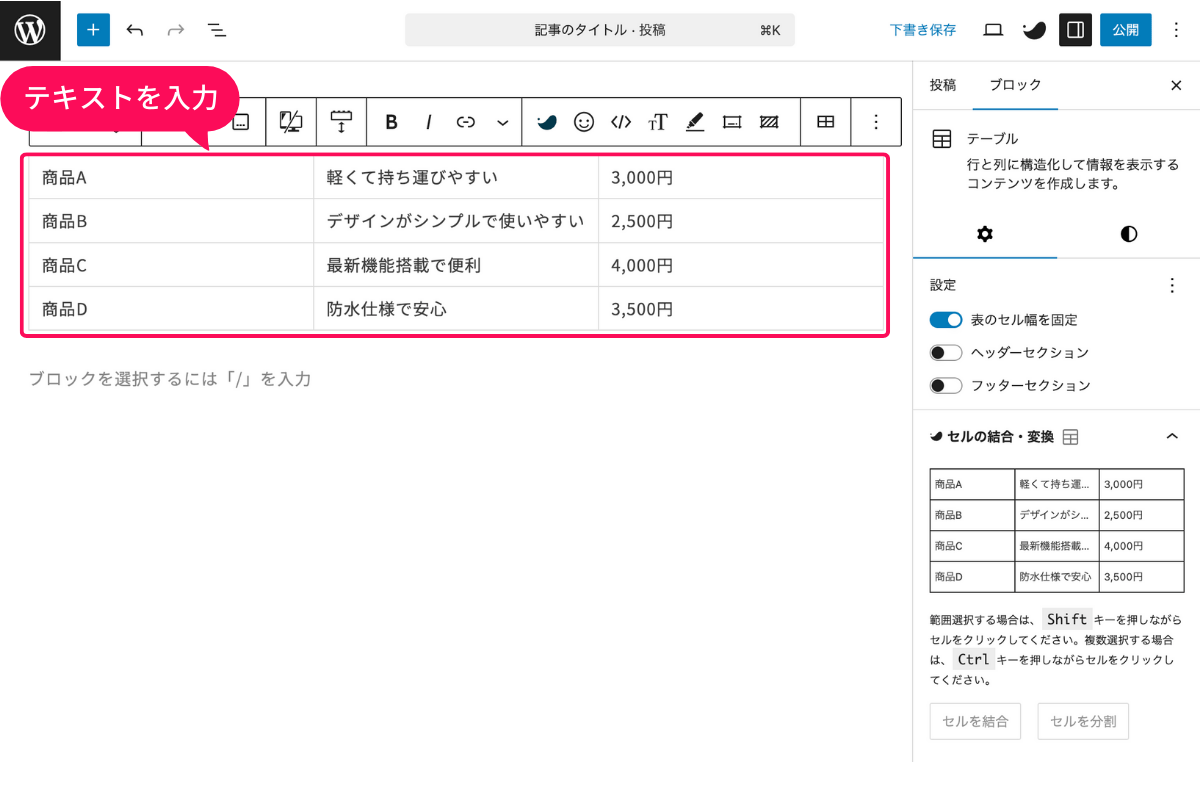The height and width of the screenshot is (800, 1200).
Task: Click the 下書き保存 link
Action: coord(922,29)
